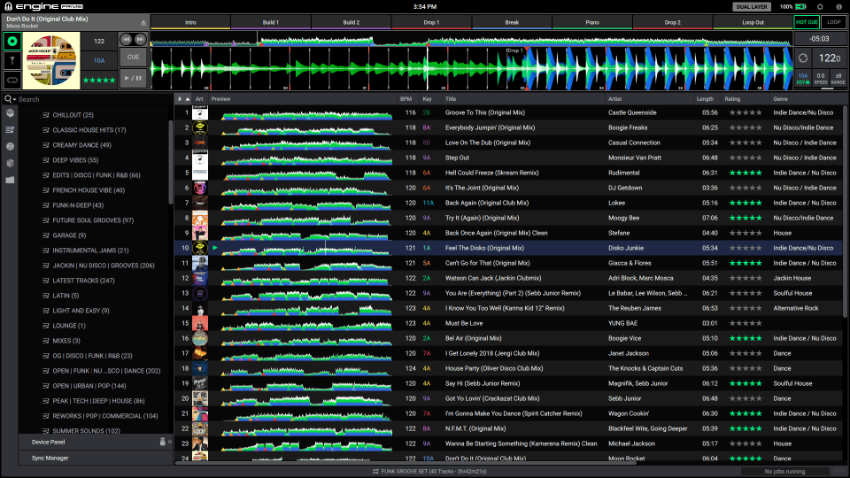Open the CHILLOUT (25) playlist
Viewport: 850px width, 478px height.
coord(73,115)
